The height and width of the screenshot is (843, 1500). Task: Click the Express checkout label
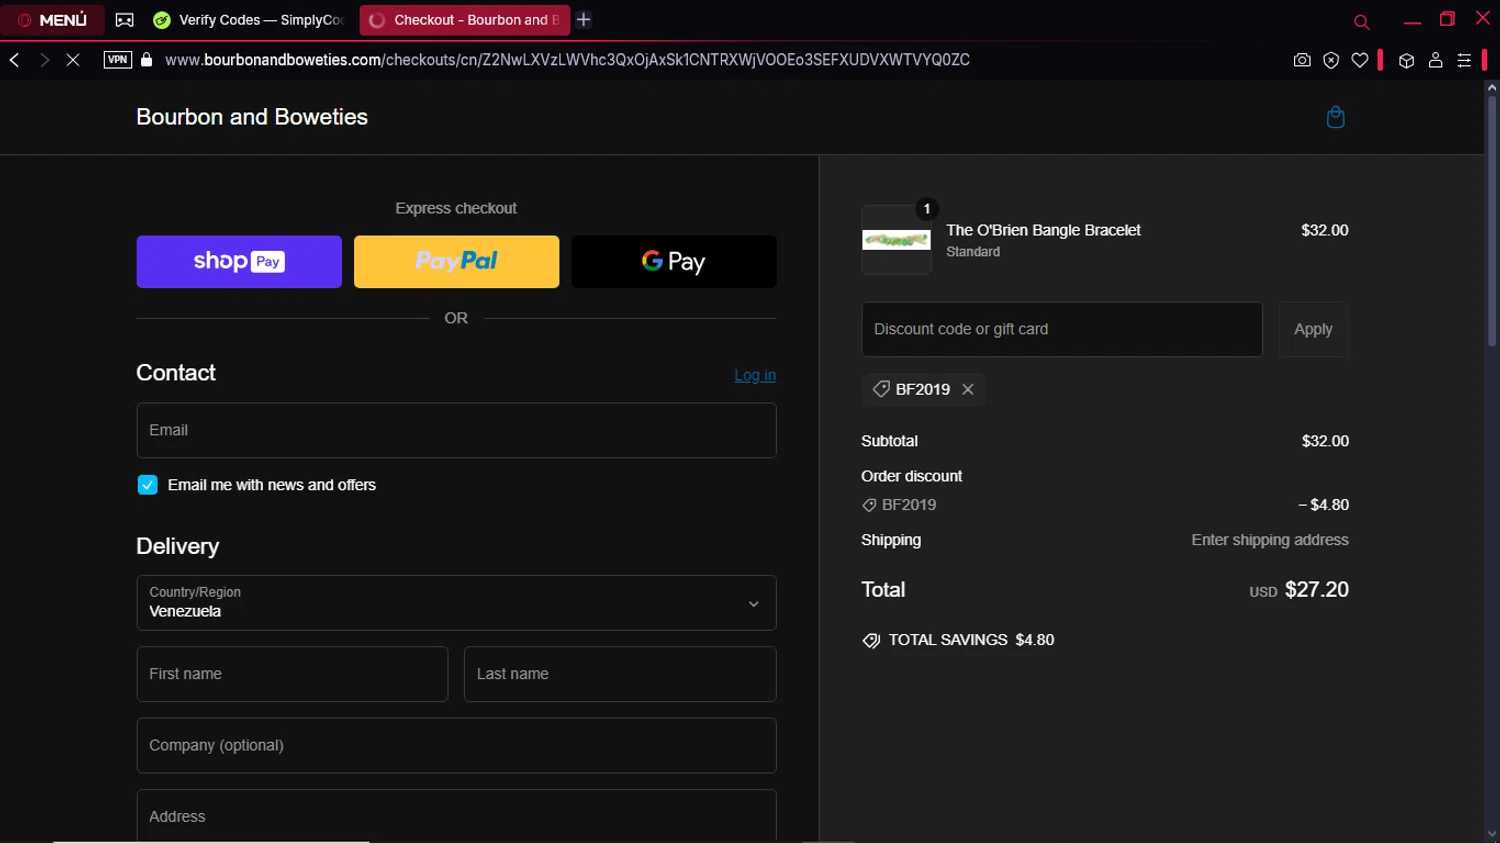(x=456, y=208)
